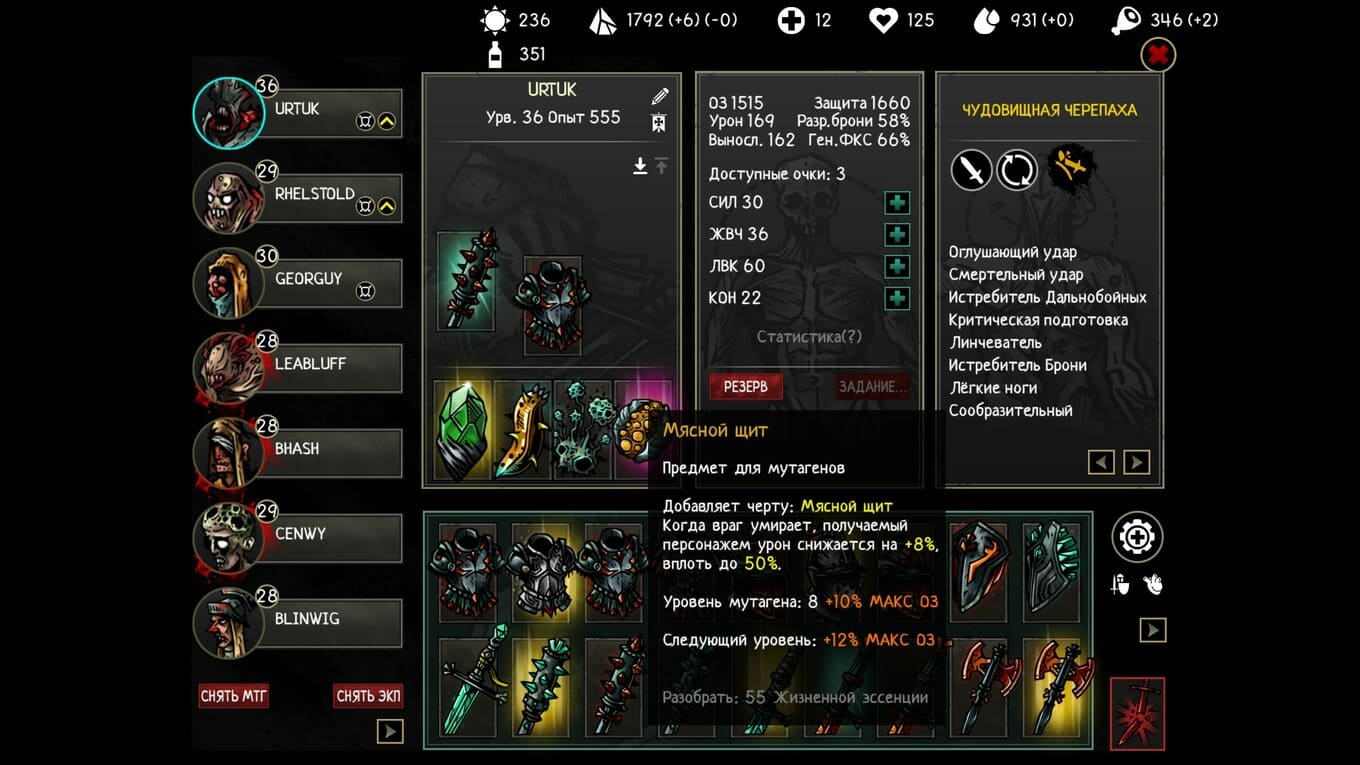Go to next class page with right arrow
1360x765 pixels.
pos(1136,462)
